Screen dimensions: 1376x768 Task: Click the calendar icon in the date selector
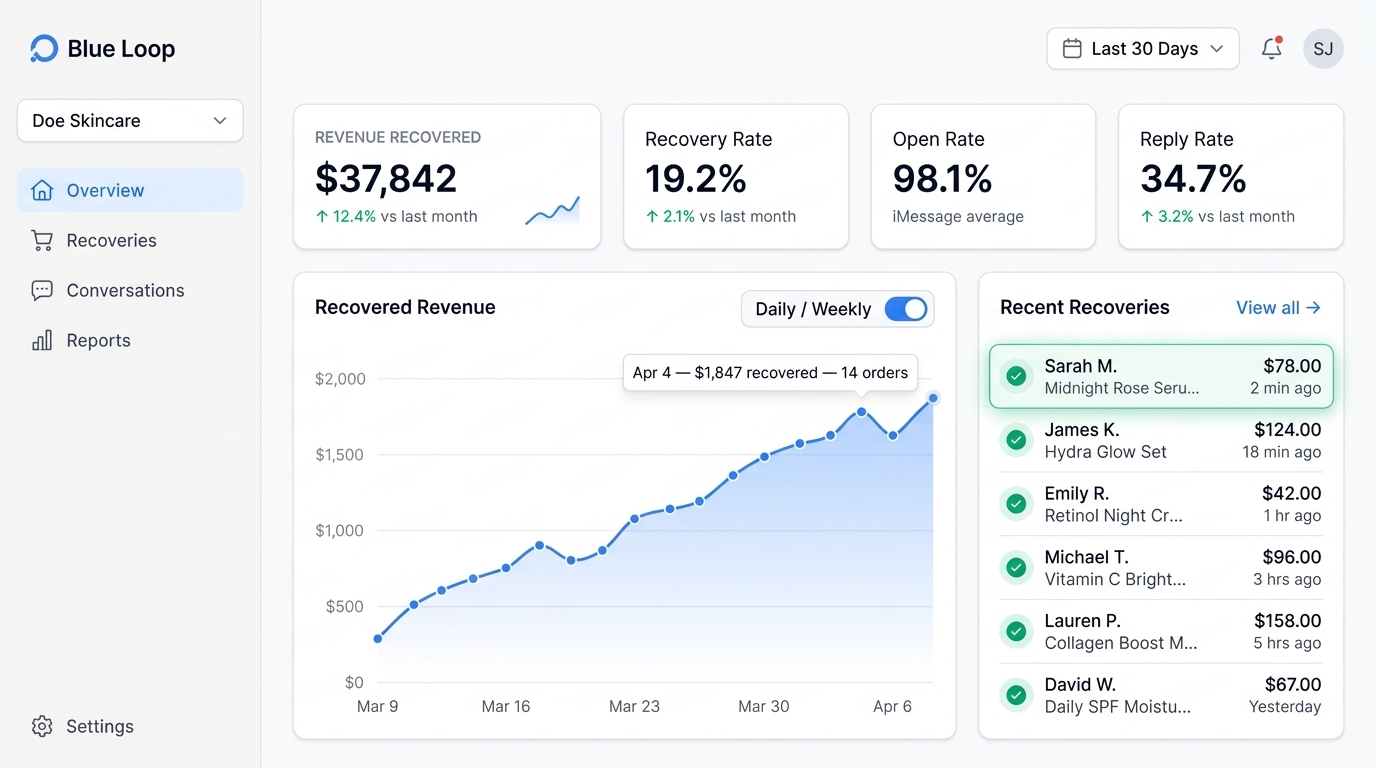click(x=1073, y=48)
